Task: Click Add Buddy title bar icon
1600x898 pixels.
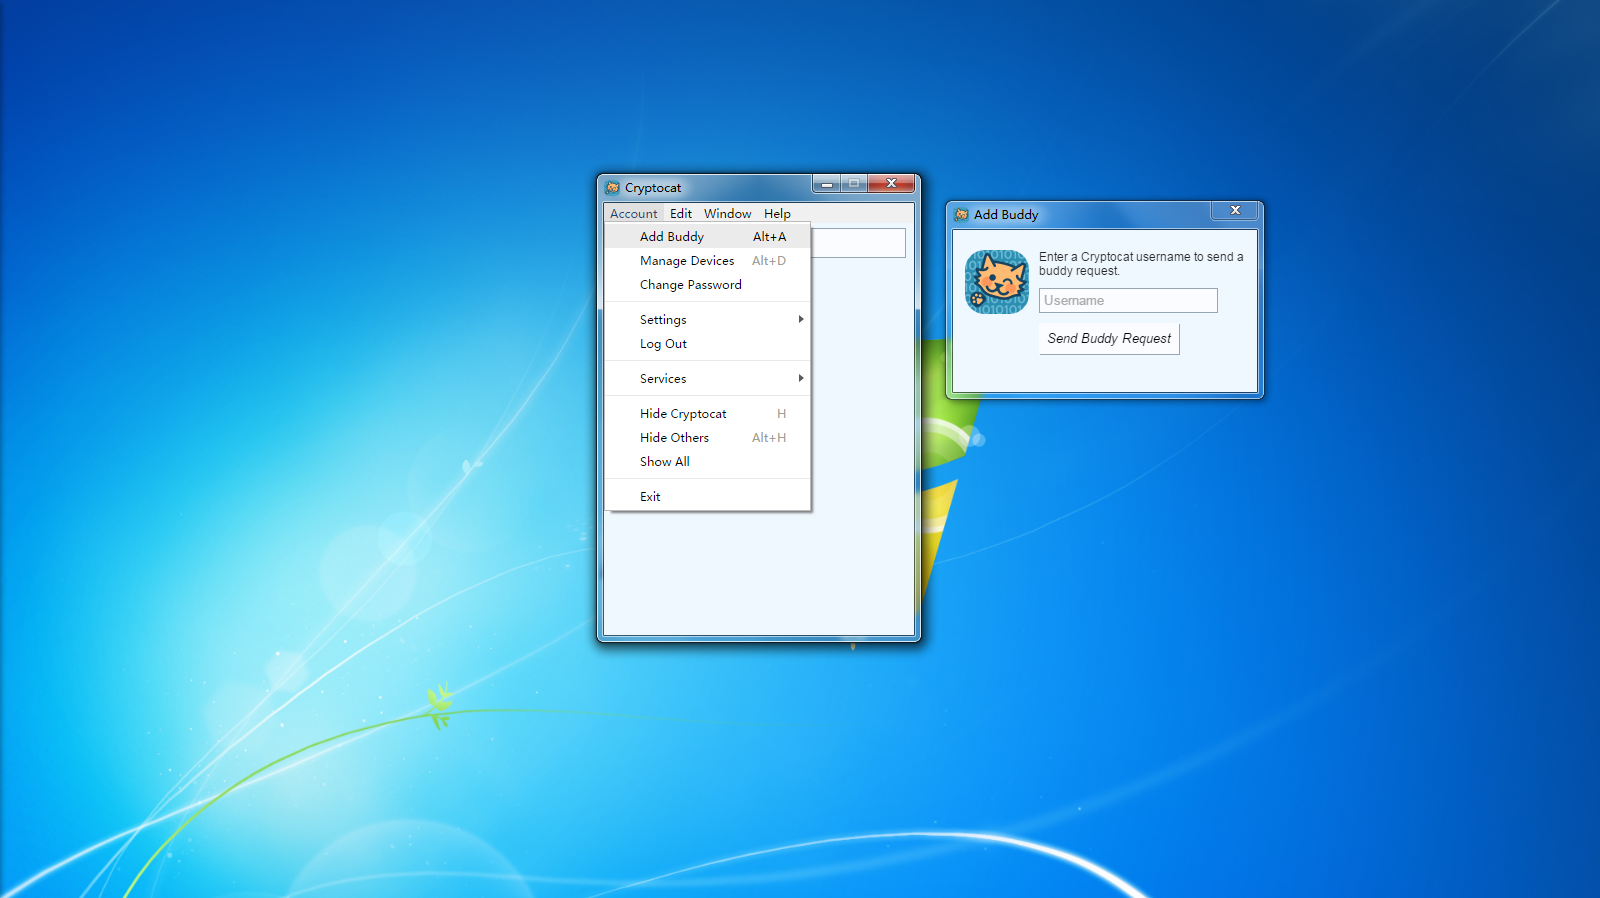Action: [962, 214]
